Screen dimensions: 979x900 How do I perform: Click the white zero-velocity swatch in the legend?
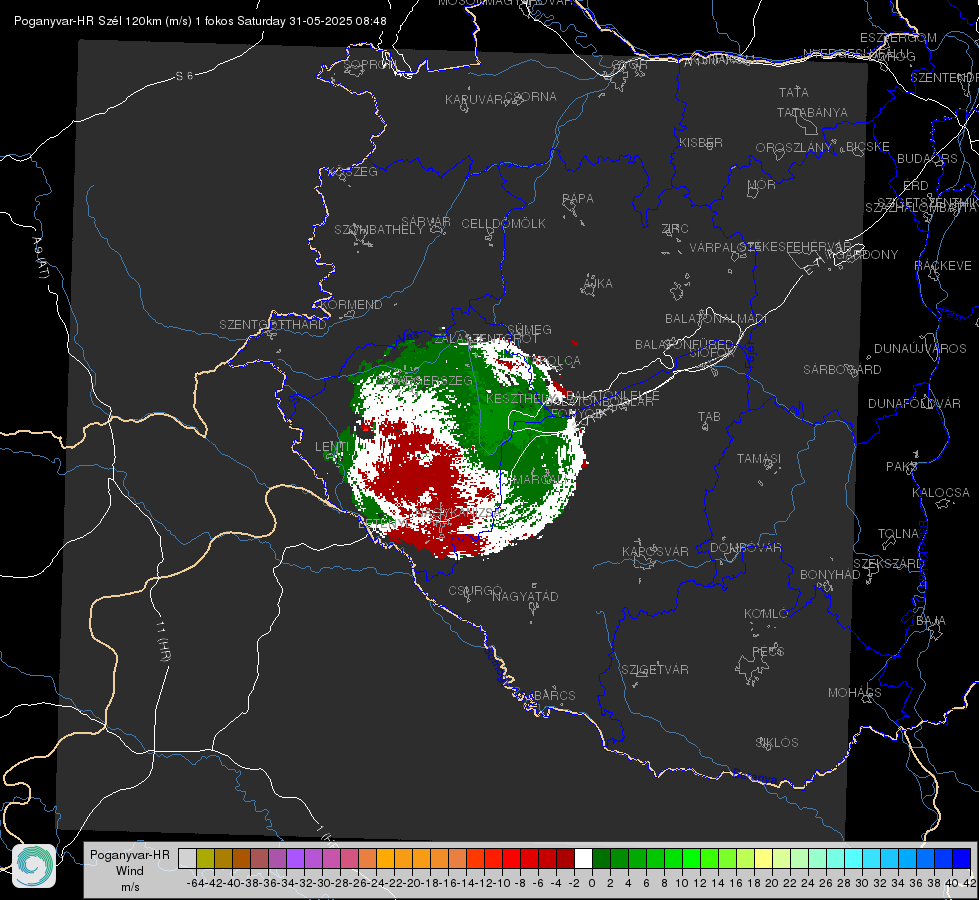(x=583, y=859)
